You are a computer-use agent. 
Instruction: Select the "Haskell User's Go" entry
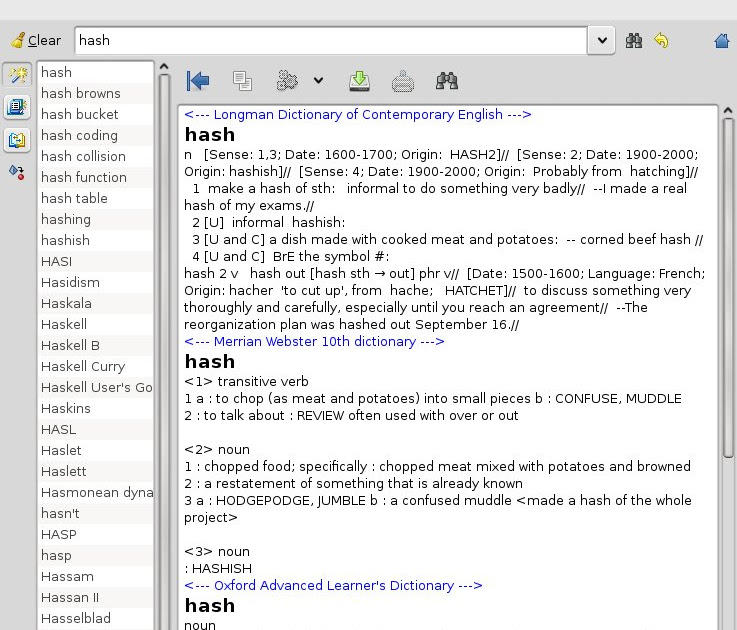(95, 387)
